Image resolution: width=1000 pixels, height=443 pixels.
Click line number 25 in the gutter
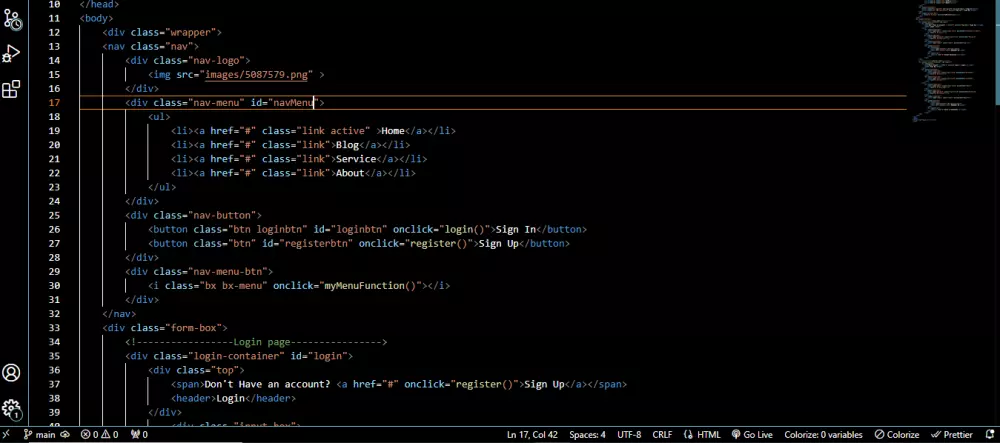coord(54,215)
